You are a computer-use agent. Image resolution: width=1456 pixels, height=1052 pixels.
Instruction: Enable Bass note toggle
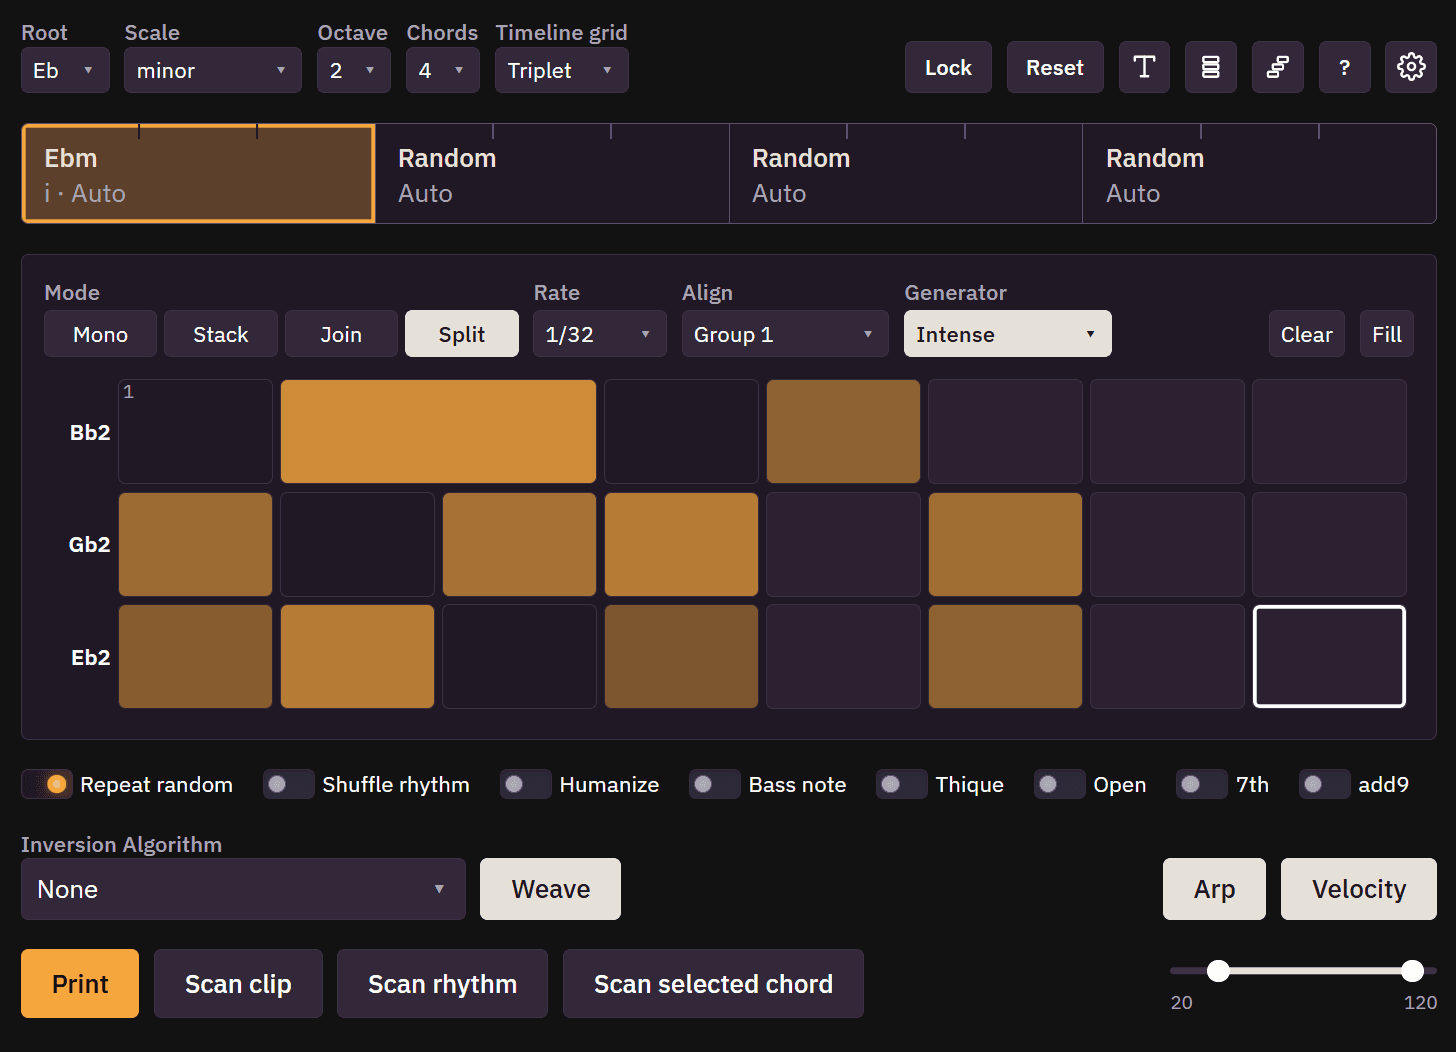[715, 784]
